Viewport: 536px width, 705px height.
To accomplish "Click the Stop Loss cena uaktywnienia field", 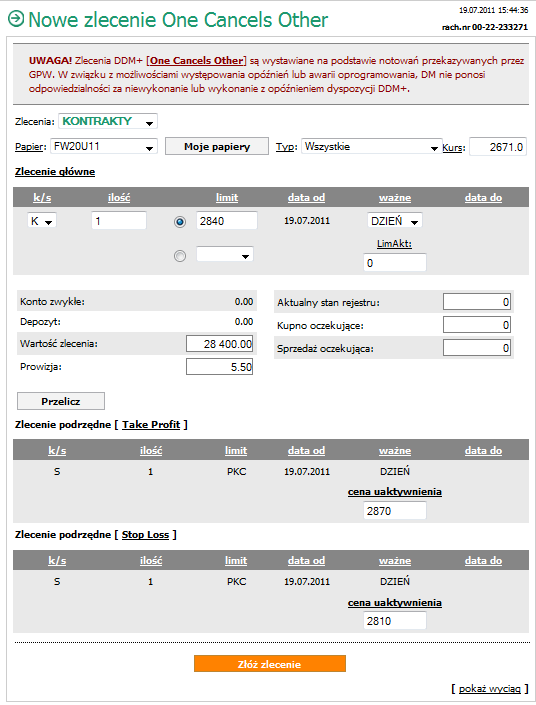I will pos(395,621).
